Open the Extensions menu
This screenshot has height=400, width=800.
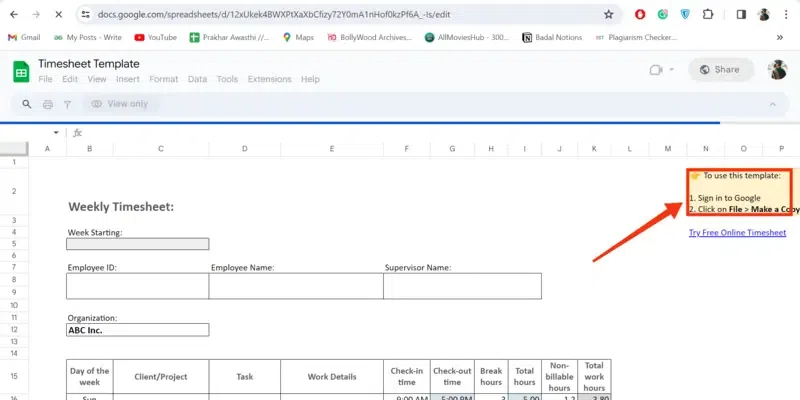tap(269, 79)
